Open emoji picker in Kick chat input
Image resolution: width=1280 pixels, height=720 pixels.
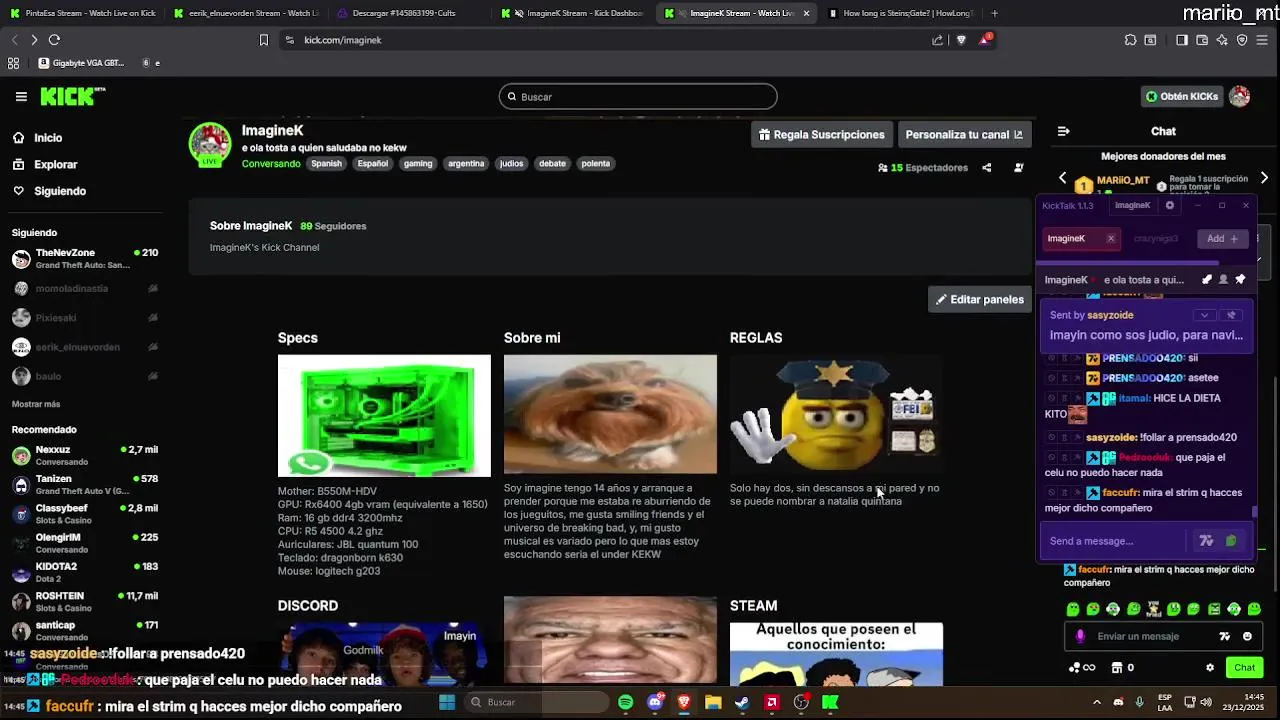coord(1247,636)
